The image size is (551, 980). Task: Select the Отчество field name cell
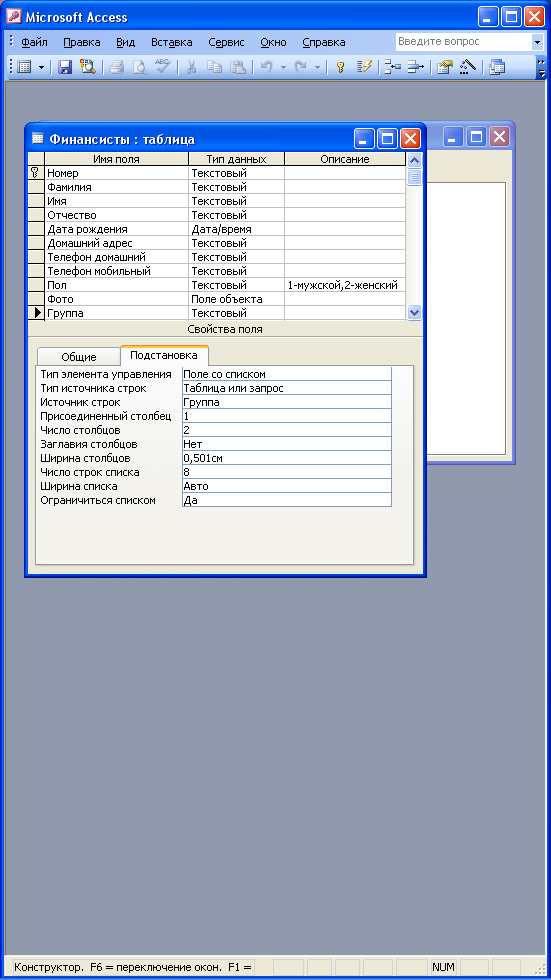coord(116,215)
